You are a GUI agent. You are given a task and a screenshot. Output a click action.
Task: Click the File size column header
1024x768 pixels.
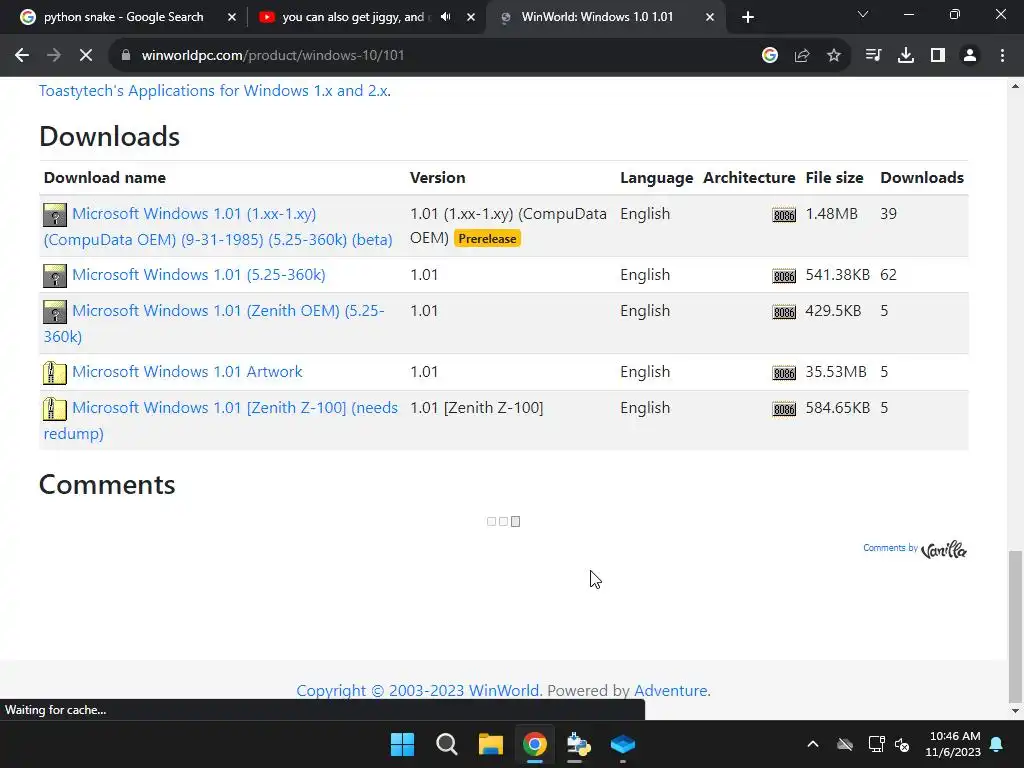(x=834, y=178)
